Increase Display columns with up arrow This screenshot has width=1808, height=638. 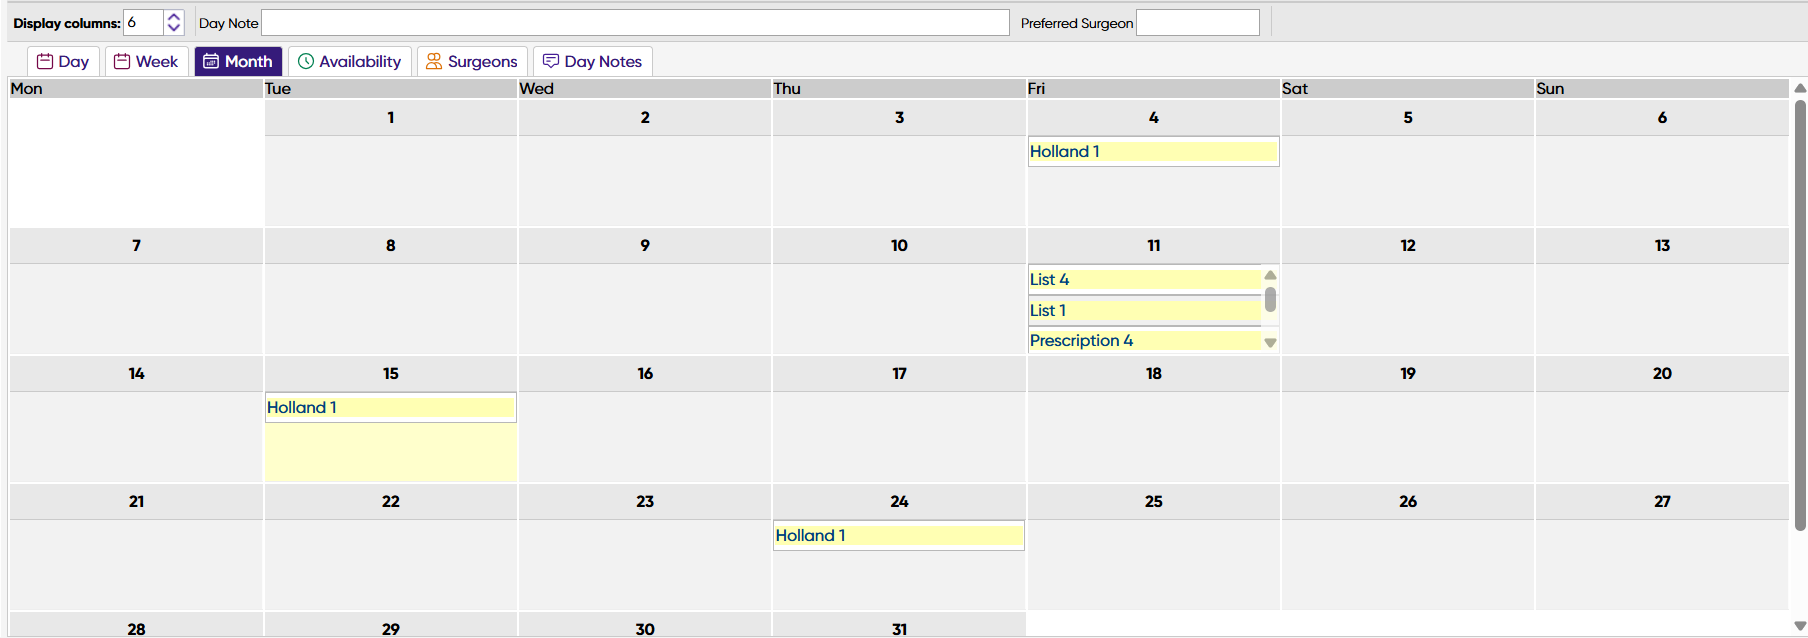[174, 16]
